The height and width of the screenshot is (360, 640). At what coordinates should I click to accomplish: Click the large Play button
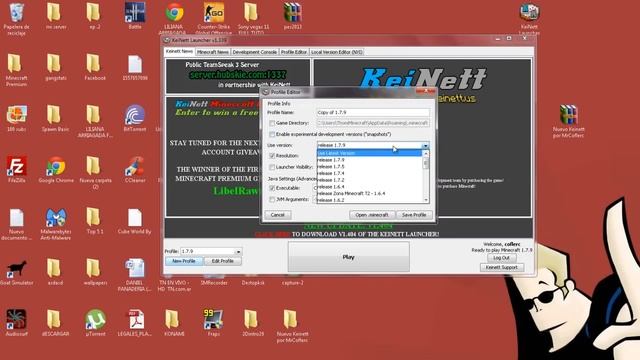pyautogui.click(x=349, y=257)
